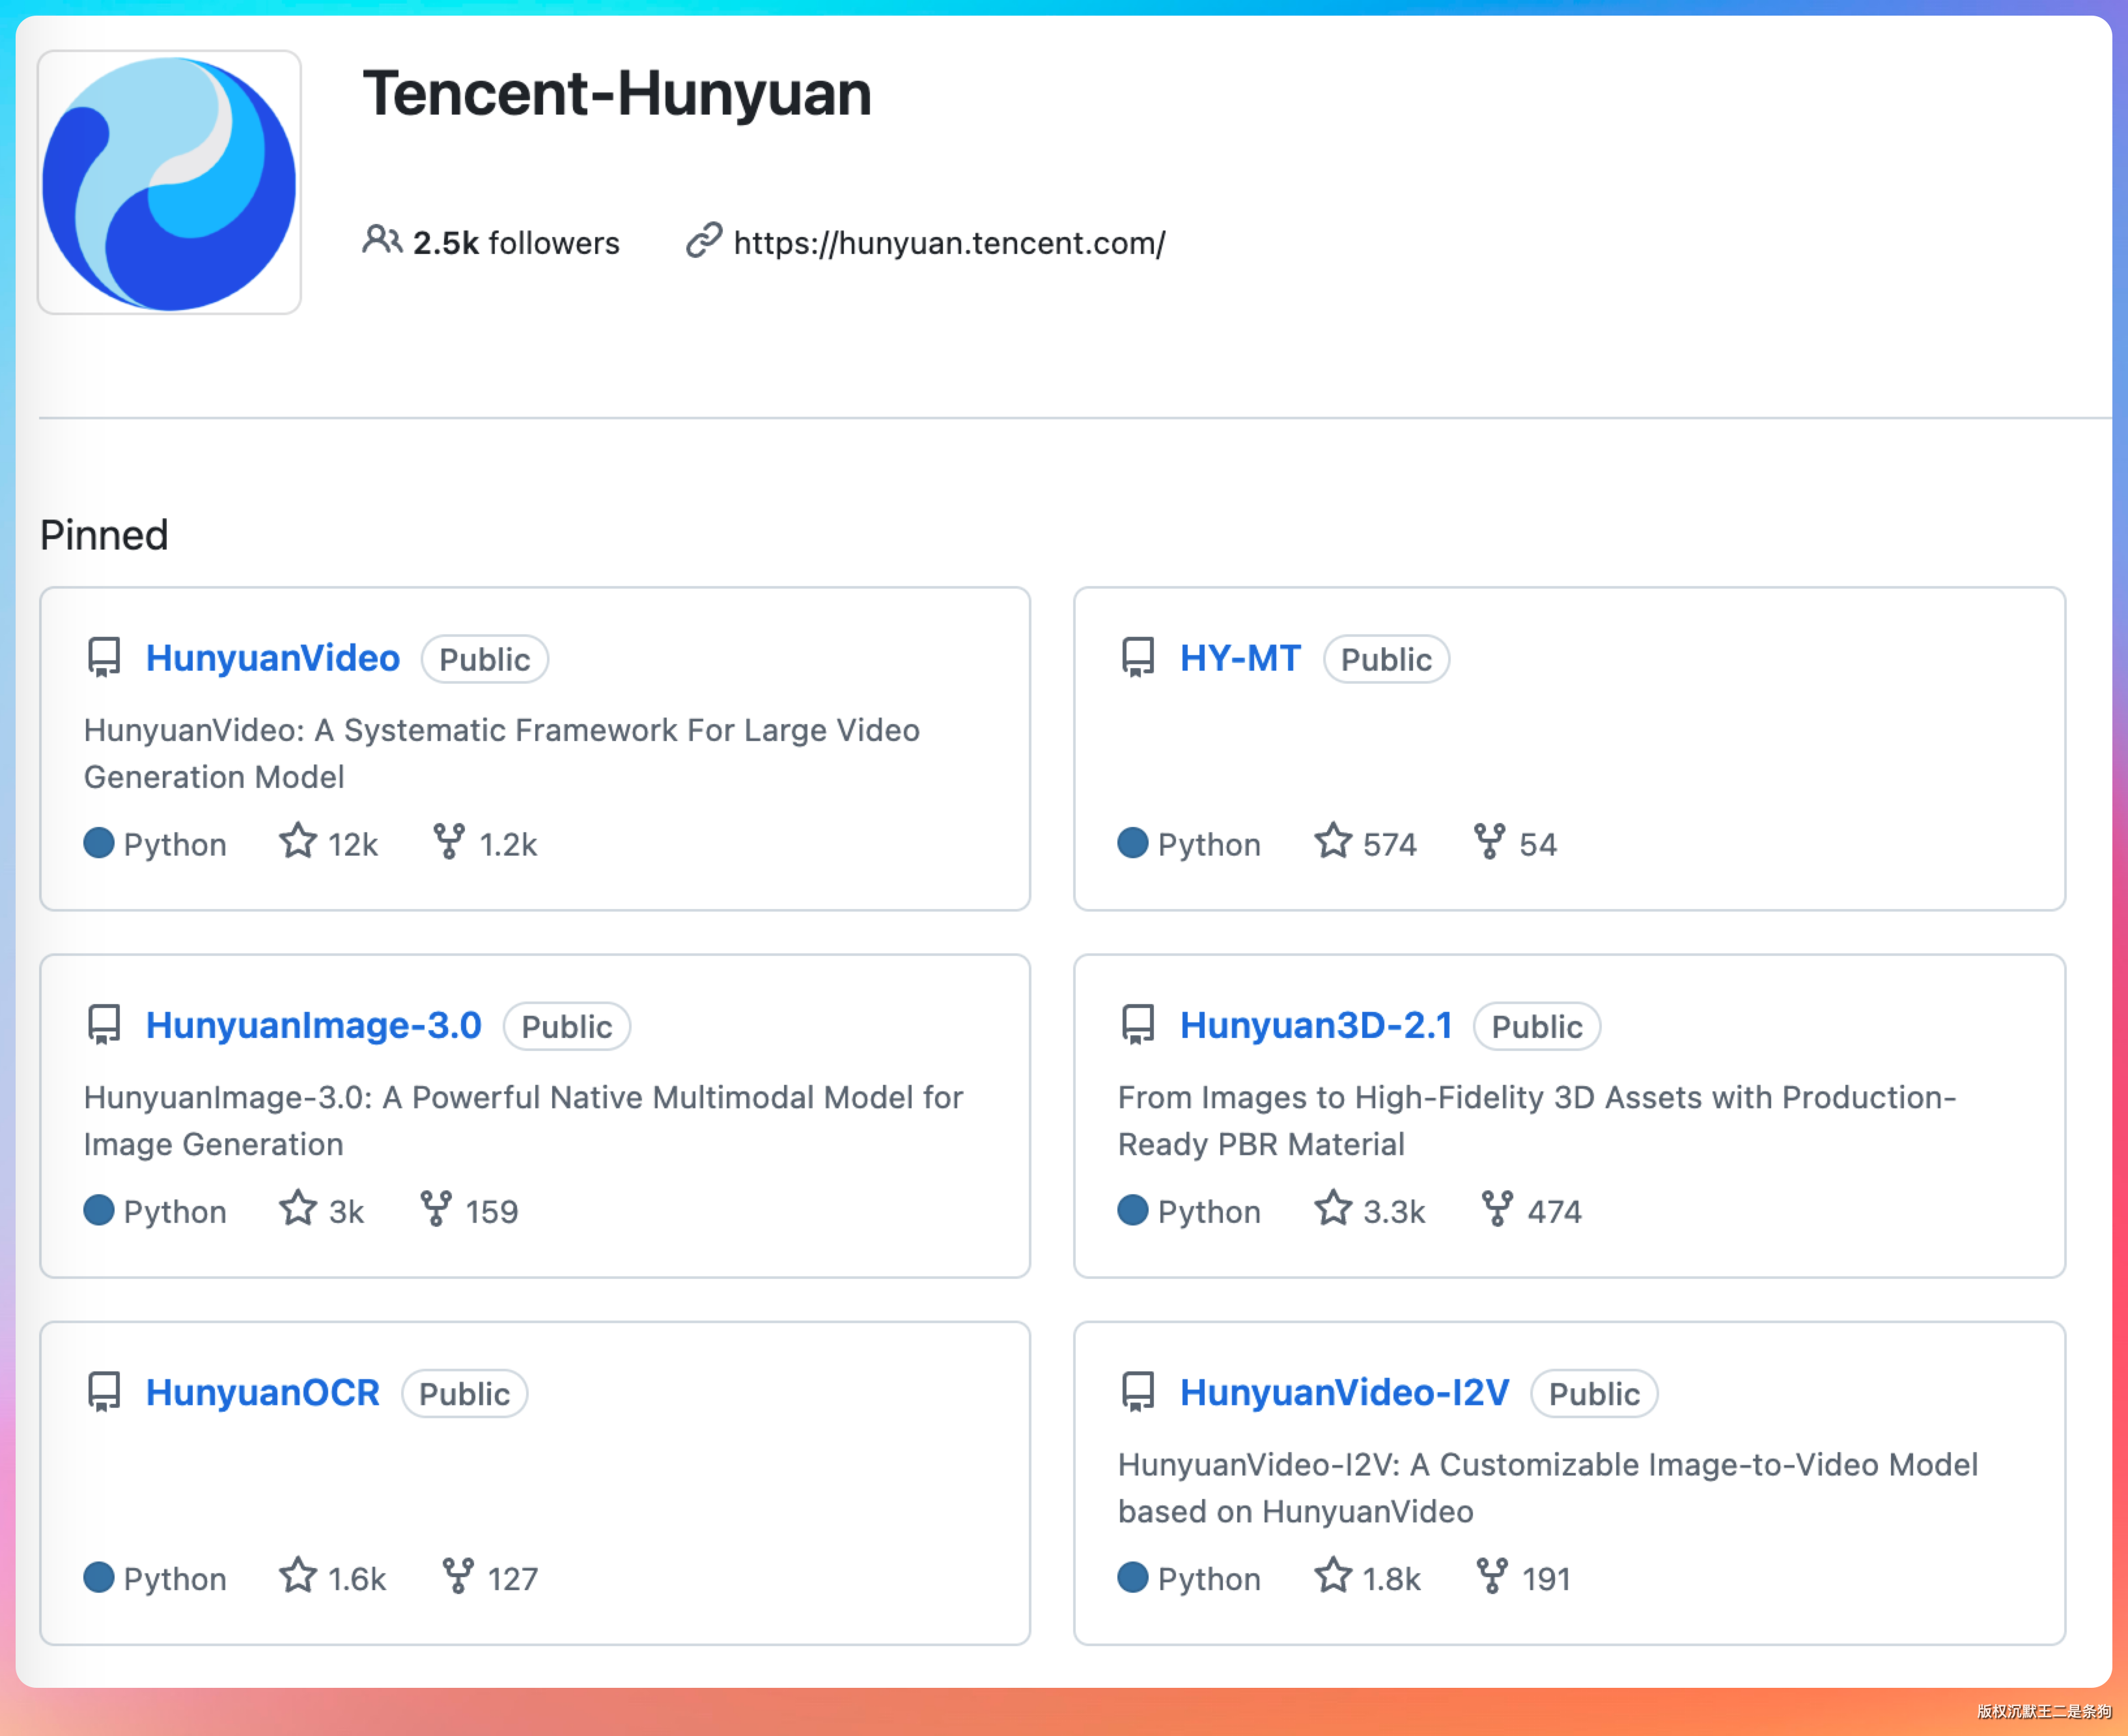Click the star icon showing 12k
The width and height of the screenshot is (2128, 1736).
tap(298, 842)
